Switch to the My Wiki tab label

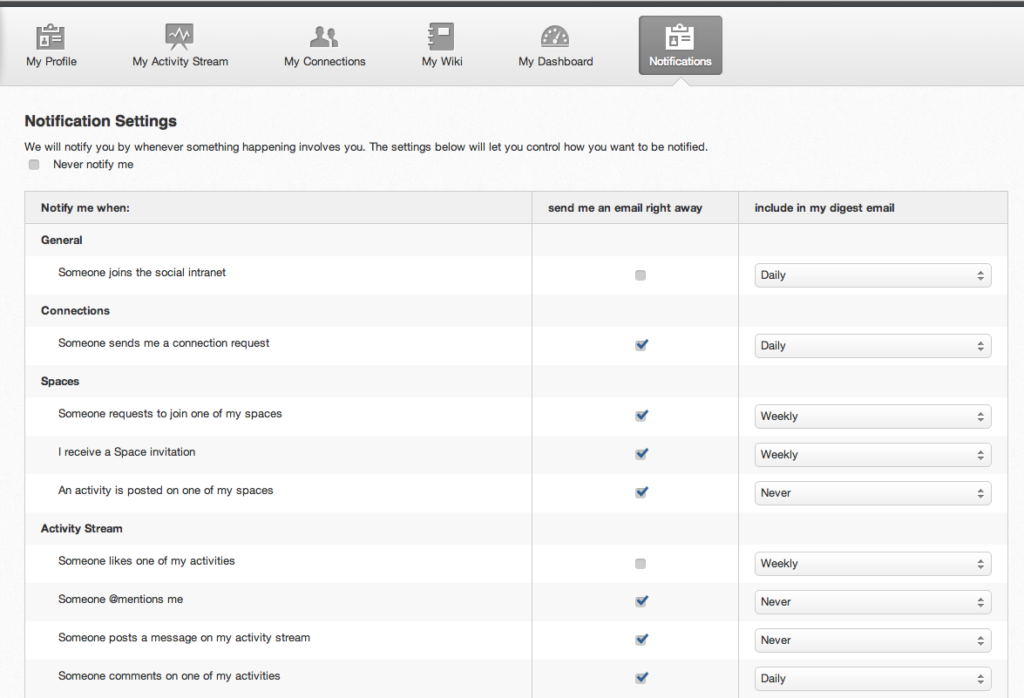(442, 62)
